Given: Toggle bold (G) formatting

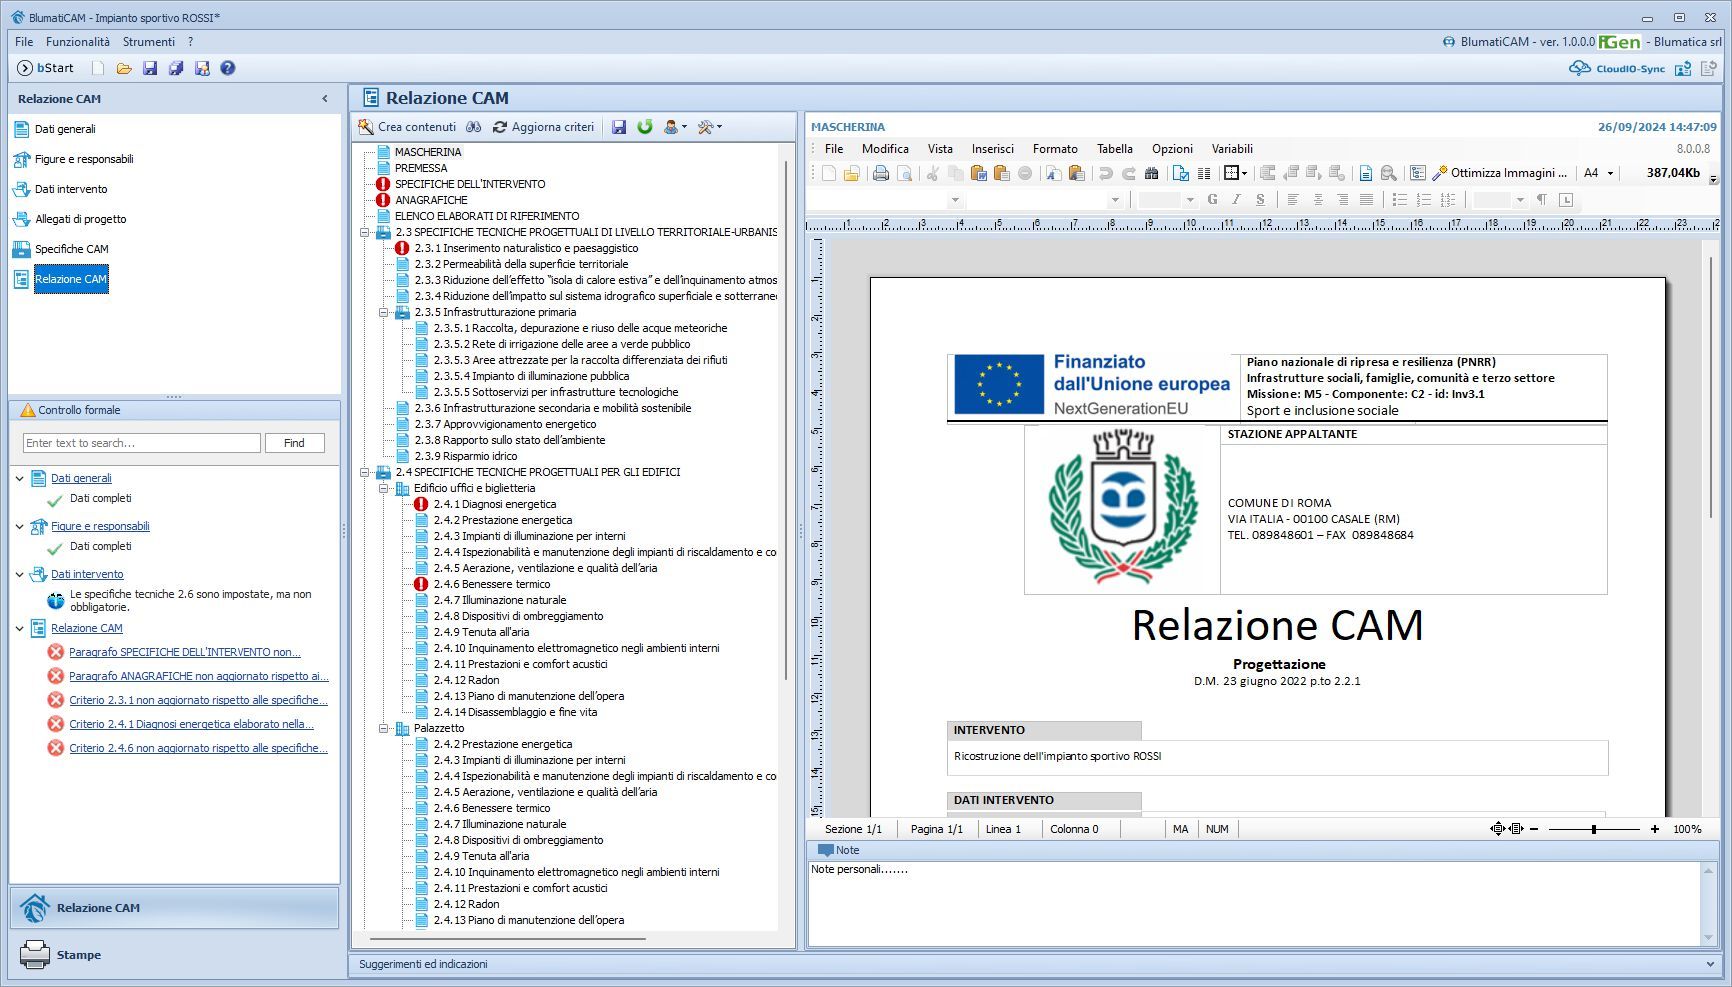Looking at the screenshot, I should tap(1212, 200).
